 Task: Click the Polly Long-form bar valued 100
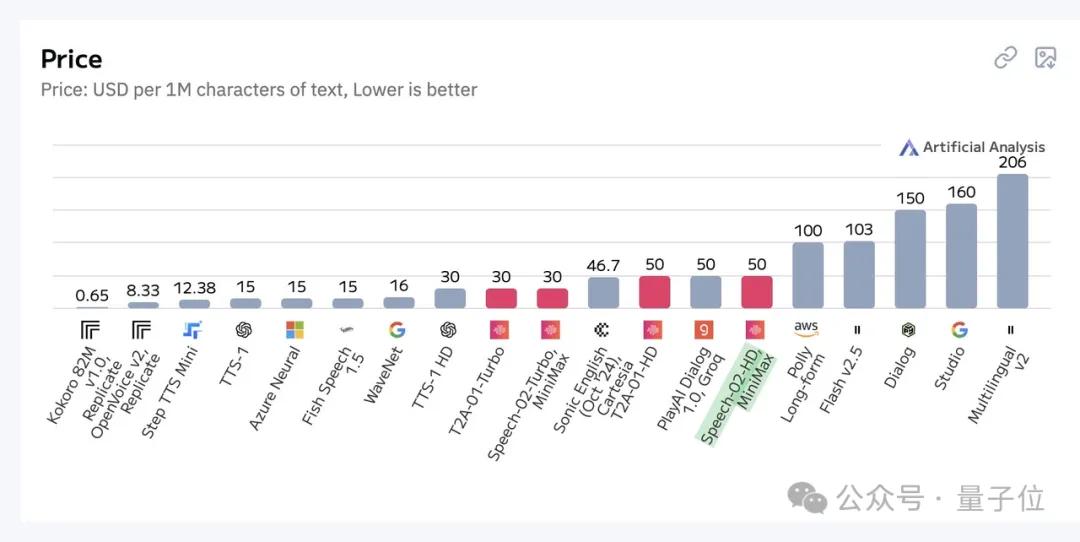[x=808, y=275]
